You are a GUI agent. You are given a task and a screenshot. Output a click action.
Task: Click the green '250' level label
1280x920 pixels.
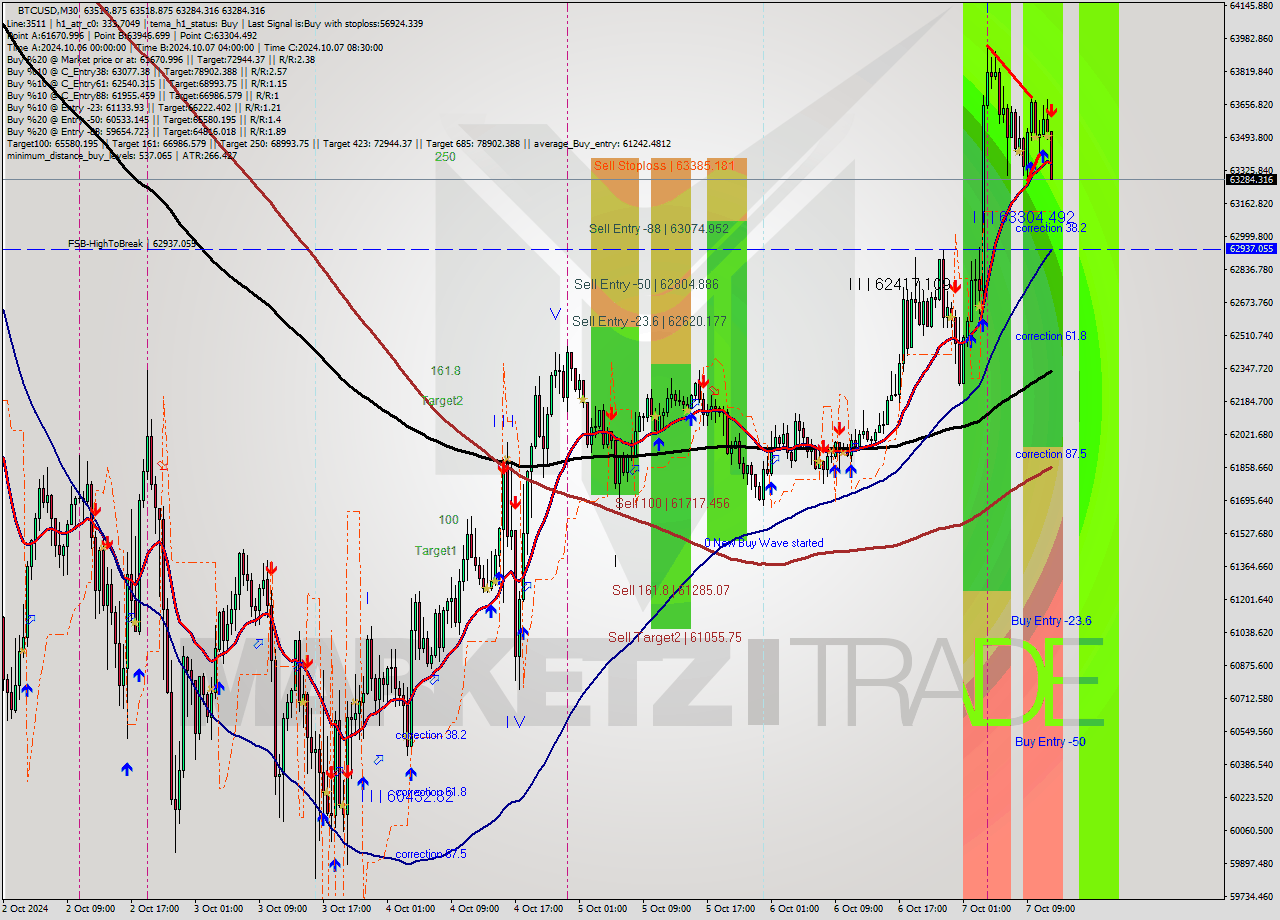coord(445,157)
